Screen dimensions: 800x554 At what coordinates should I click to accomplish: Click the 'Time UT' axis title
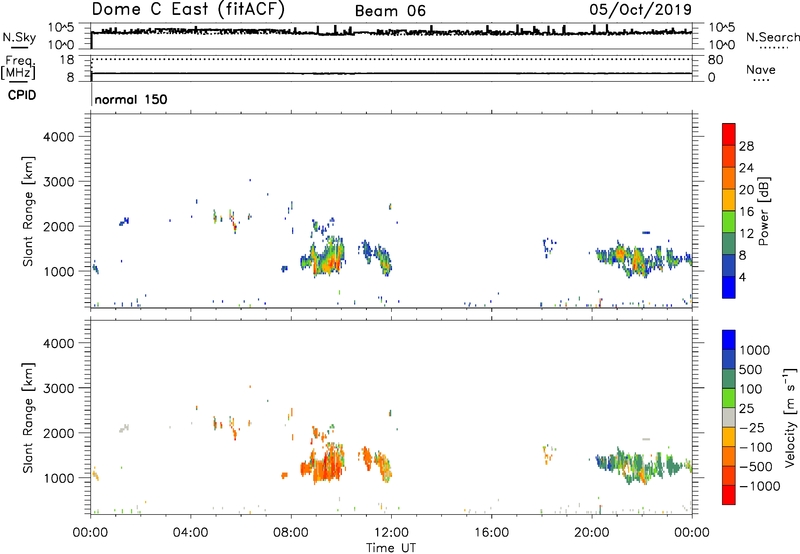(391, 548)
